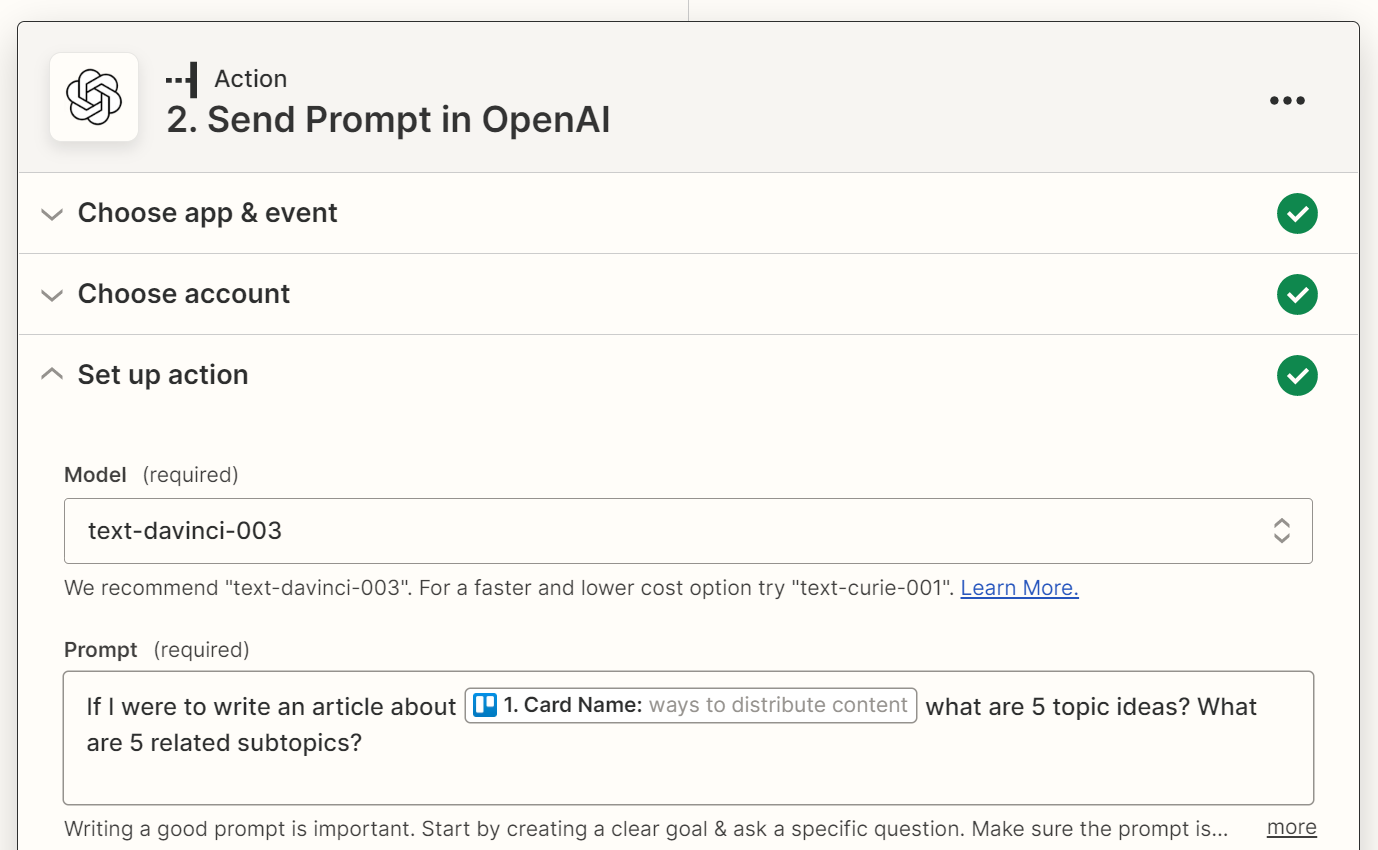The height and width of the screenshot is (850, 1378).
Task: Collapse the Set up action chevron
Action: coord(51,374)
